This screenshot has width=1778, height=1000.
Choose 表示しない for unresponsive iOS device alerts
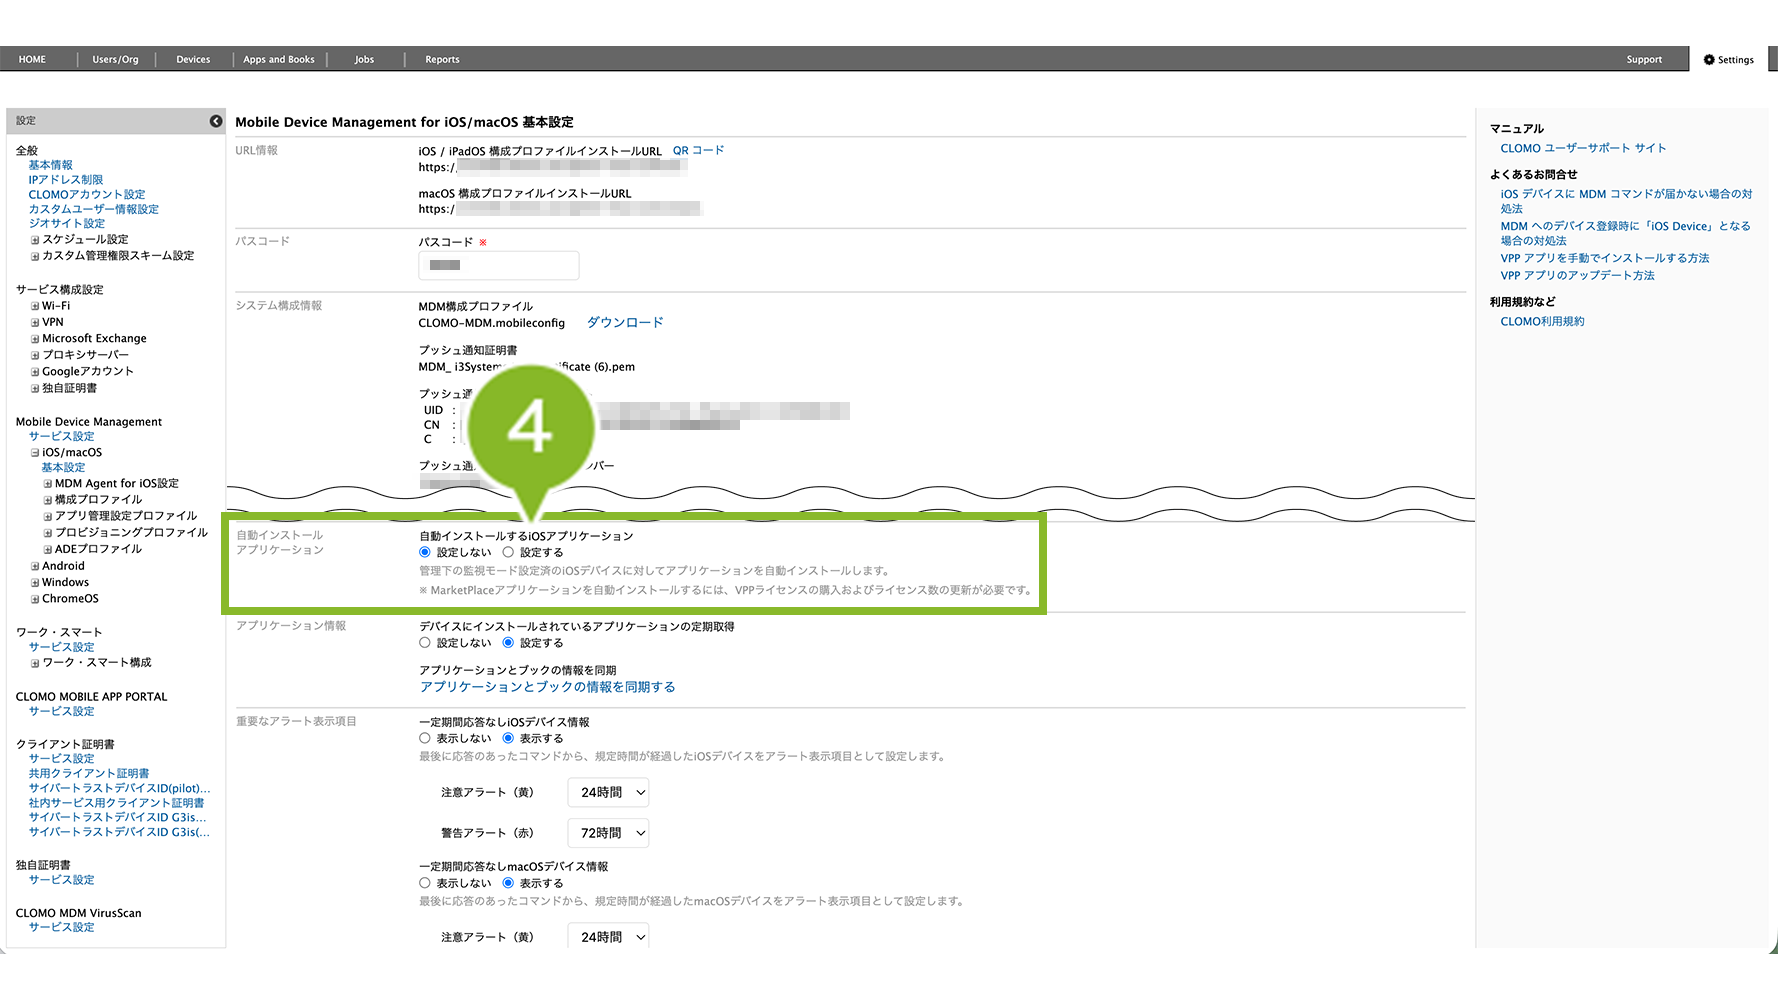point(425,738)
